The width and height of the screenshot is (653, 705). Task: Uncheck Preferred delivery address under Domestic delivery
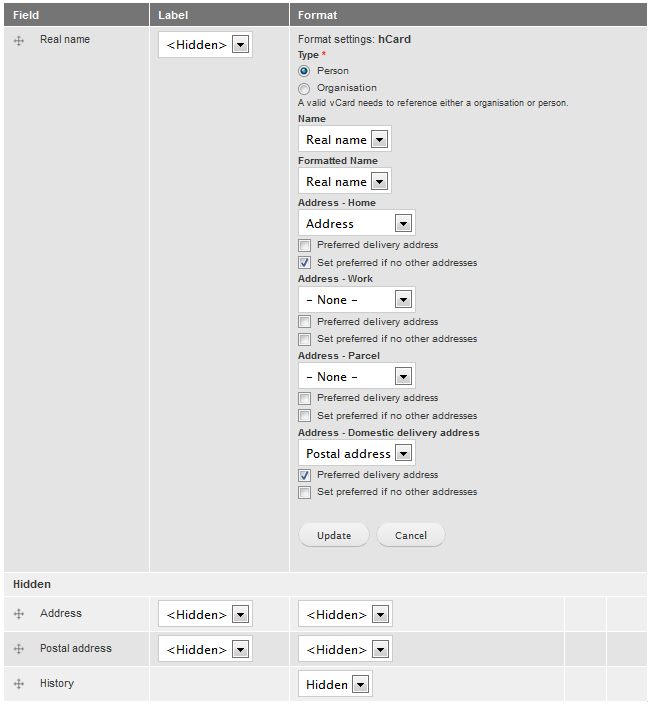[304, 475]
